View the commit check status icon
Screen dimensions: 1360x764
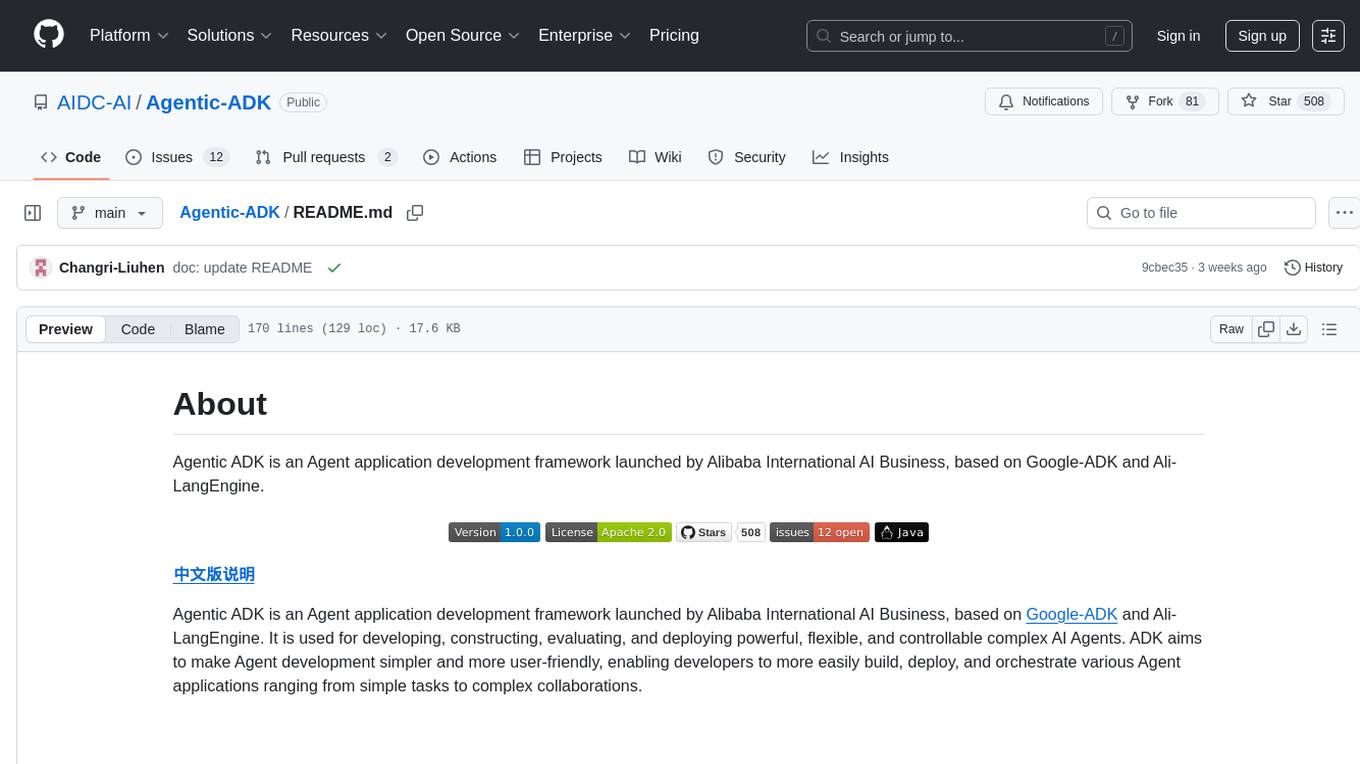334,268
